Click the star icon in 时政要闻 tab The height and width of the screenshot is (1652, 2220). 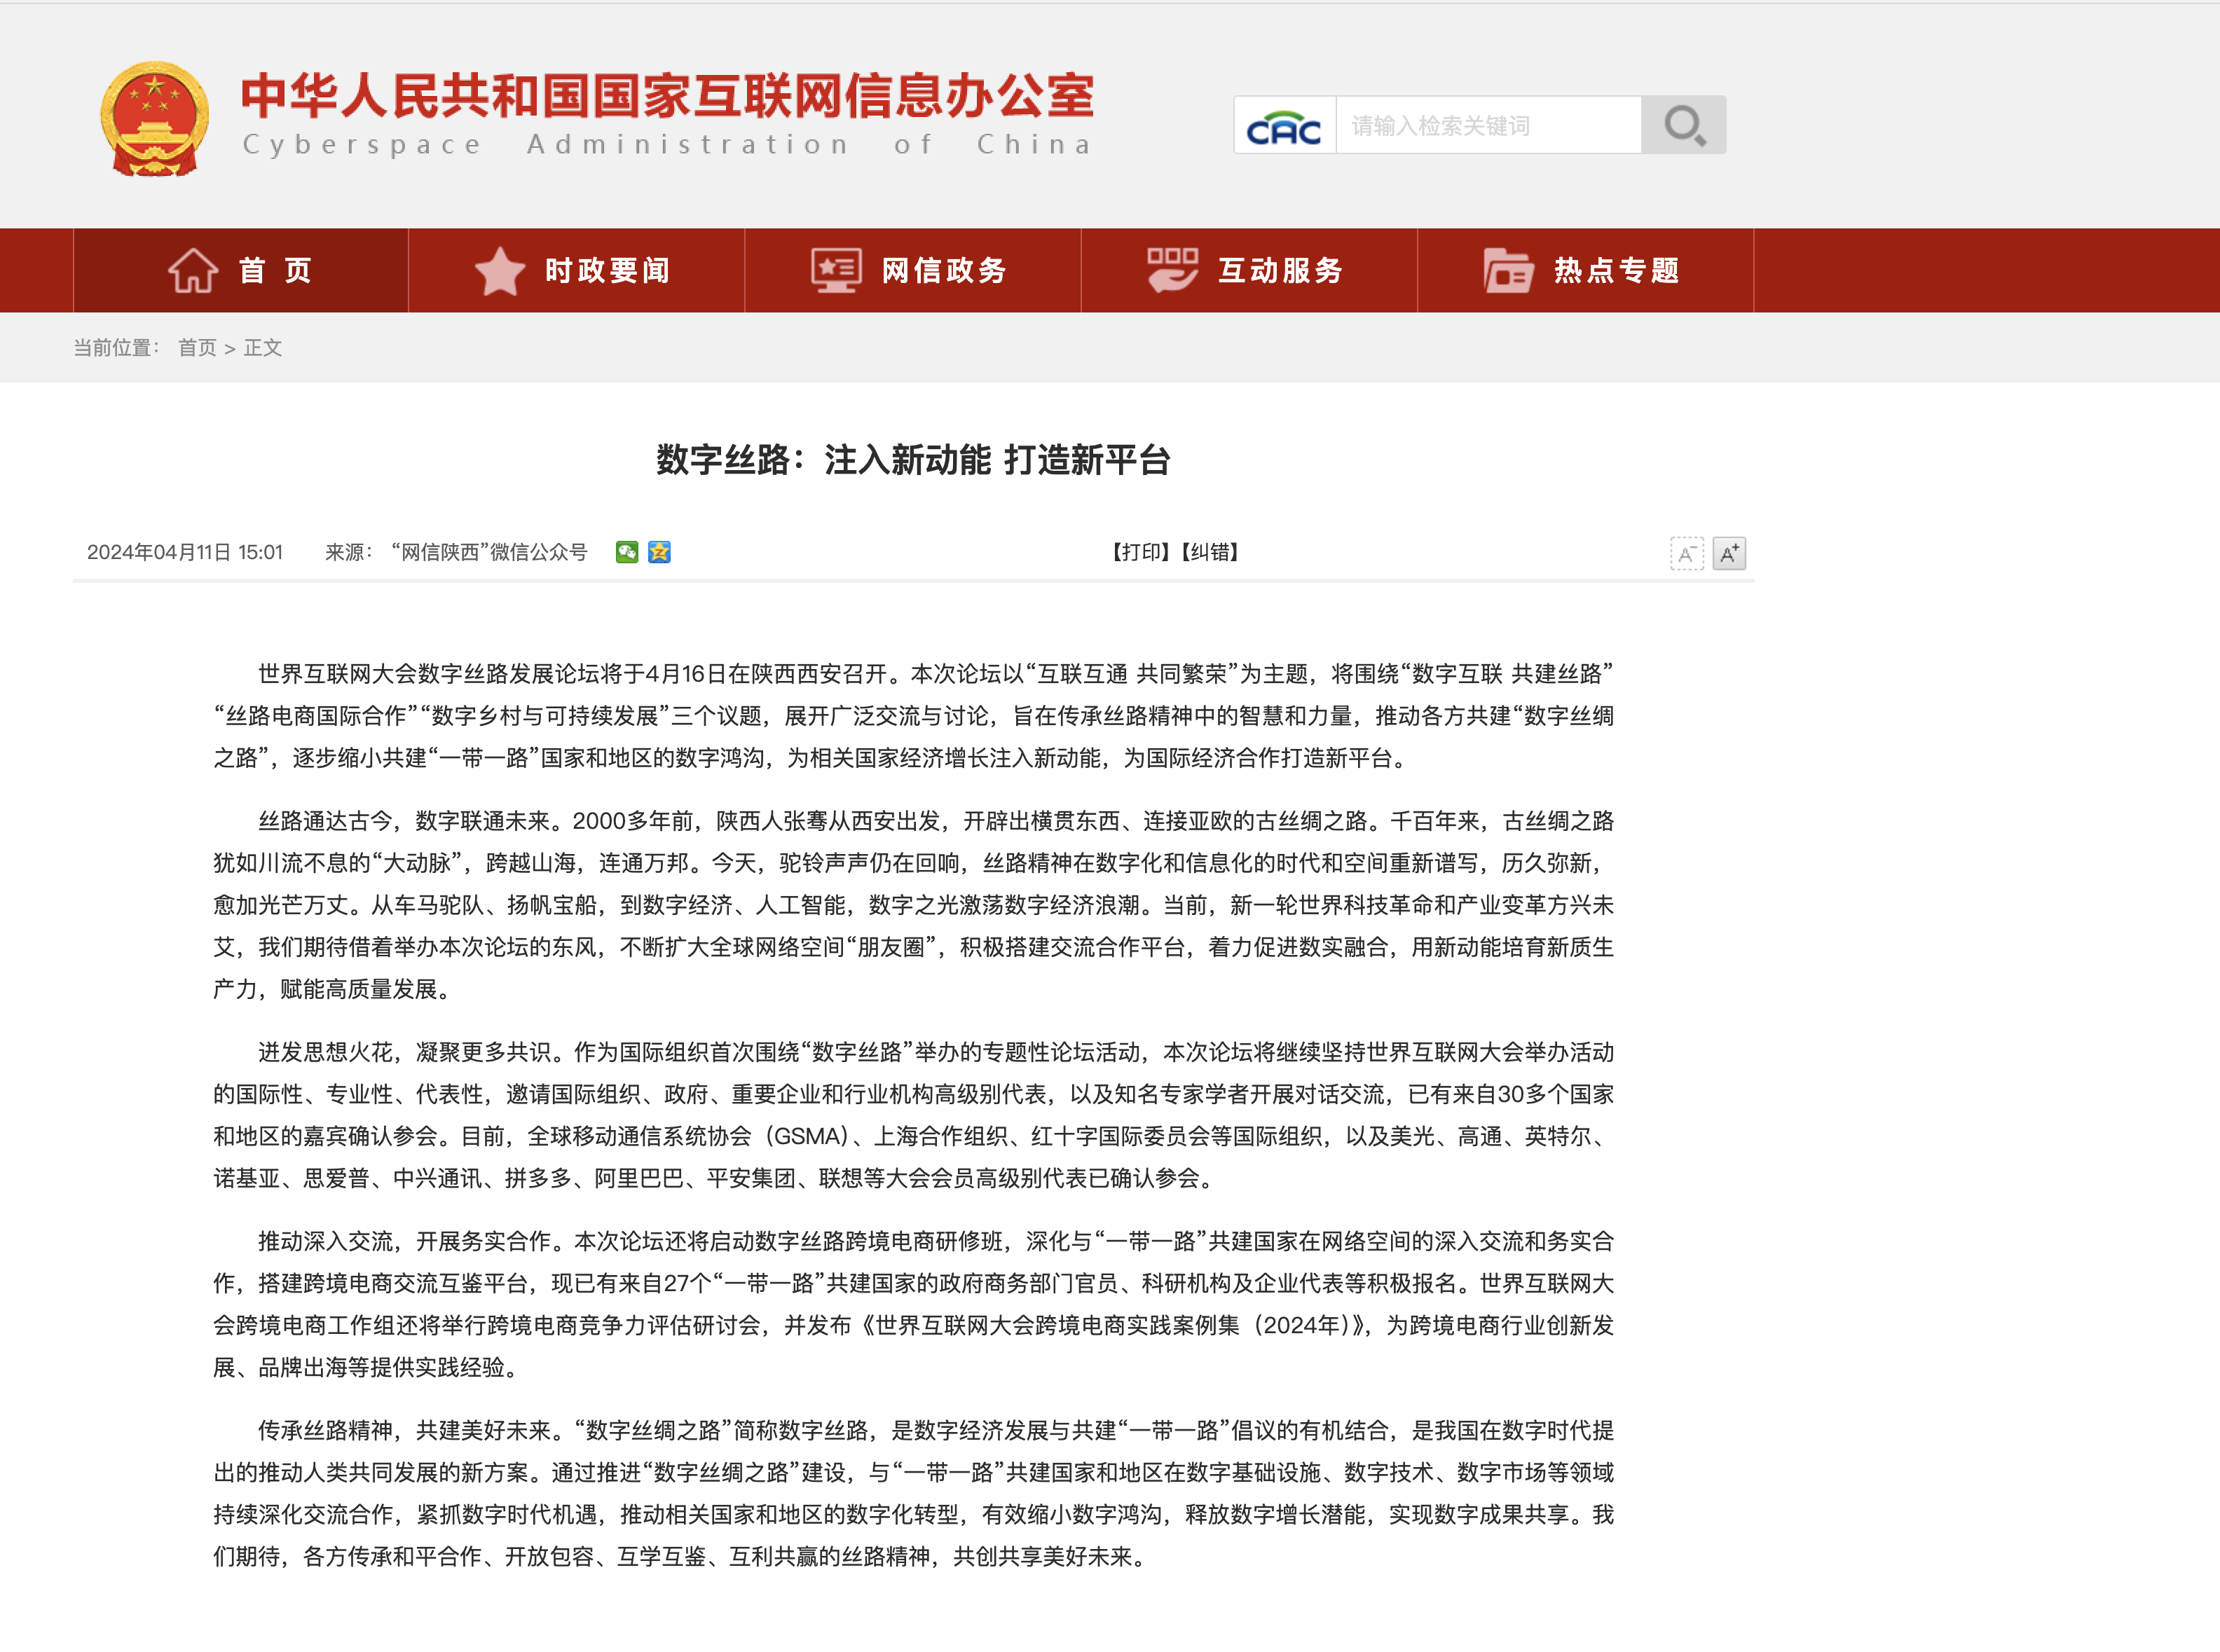(x=500, y=271)
